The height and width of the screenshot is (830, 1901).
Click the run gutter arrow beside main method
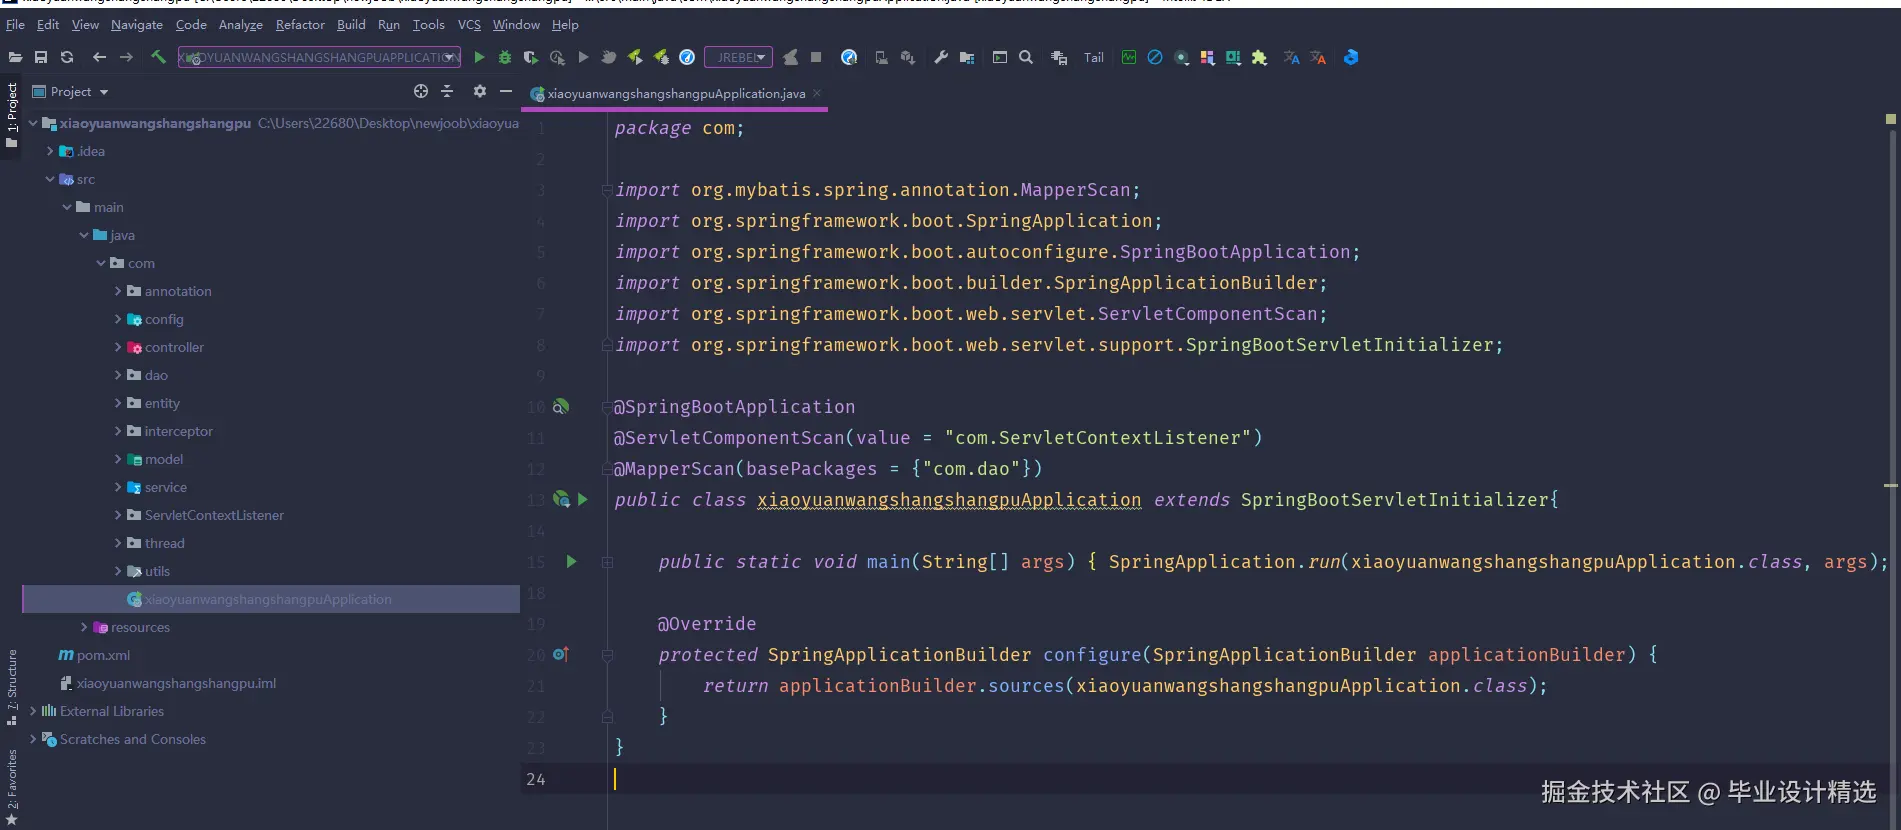[571, 562]
